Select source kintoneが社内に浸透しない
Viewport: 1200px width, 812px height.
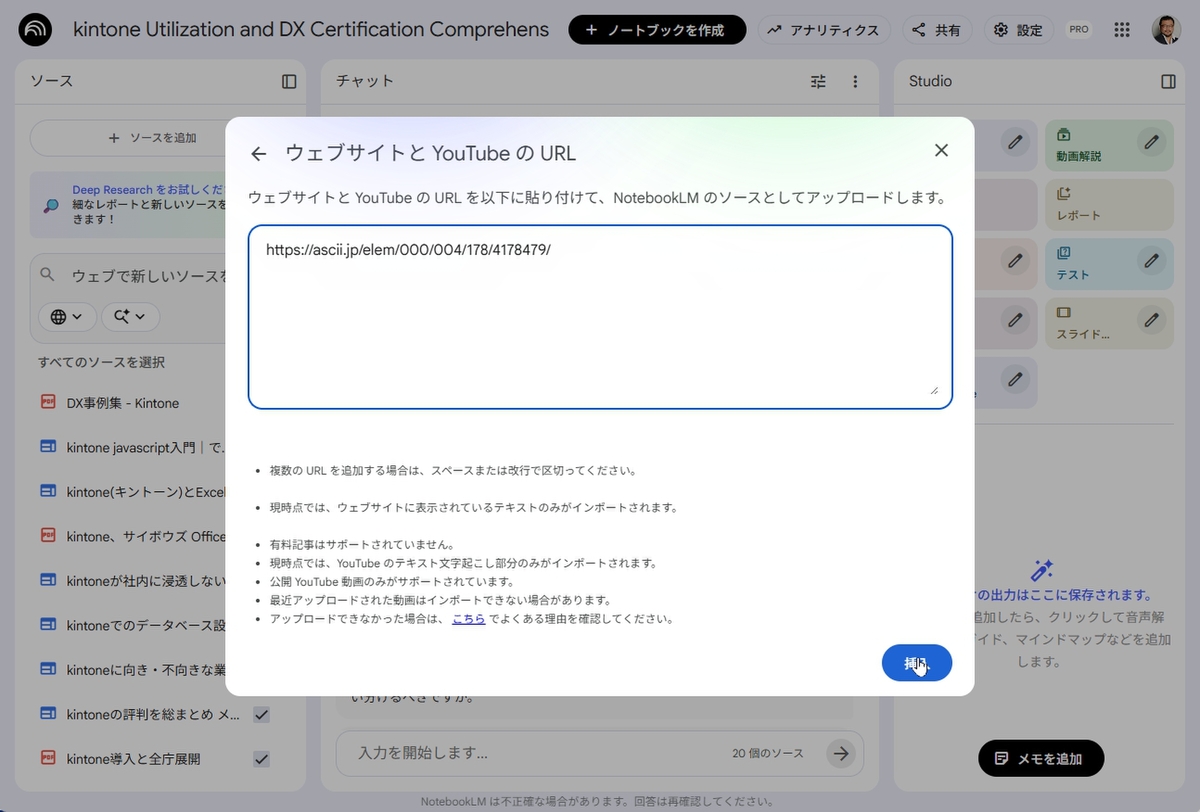(x=146, y=580)
